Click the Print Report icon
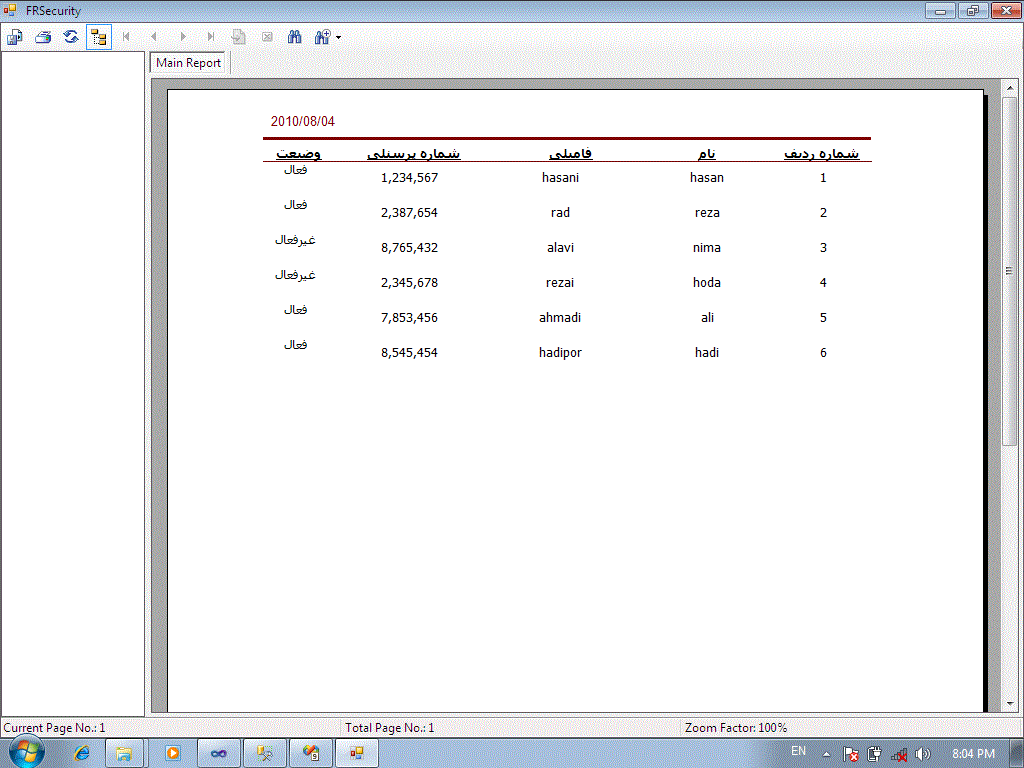Image resolution: width=1024 pixels, height=768 pixels. pos(43,37)
